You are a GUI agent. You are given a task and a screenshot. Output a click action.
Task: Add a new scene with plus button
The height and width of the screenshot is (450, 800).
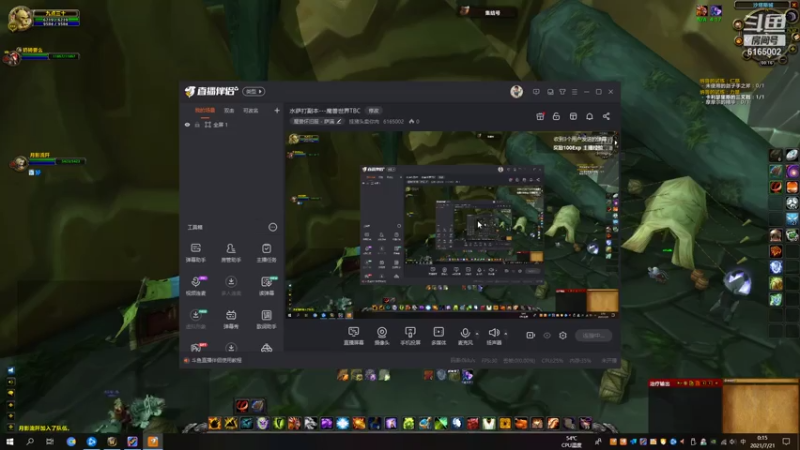point(277,110)
